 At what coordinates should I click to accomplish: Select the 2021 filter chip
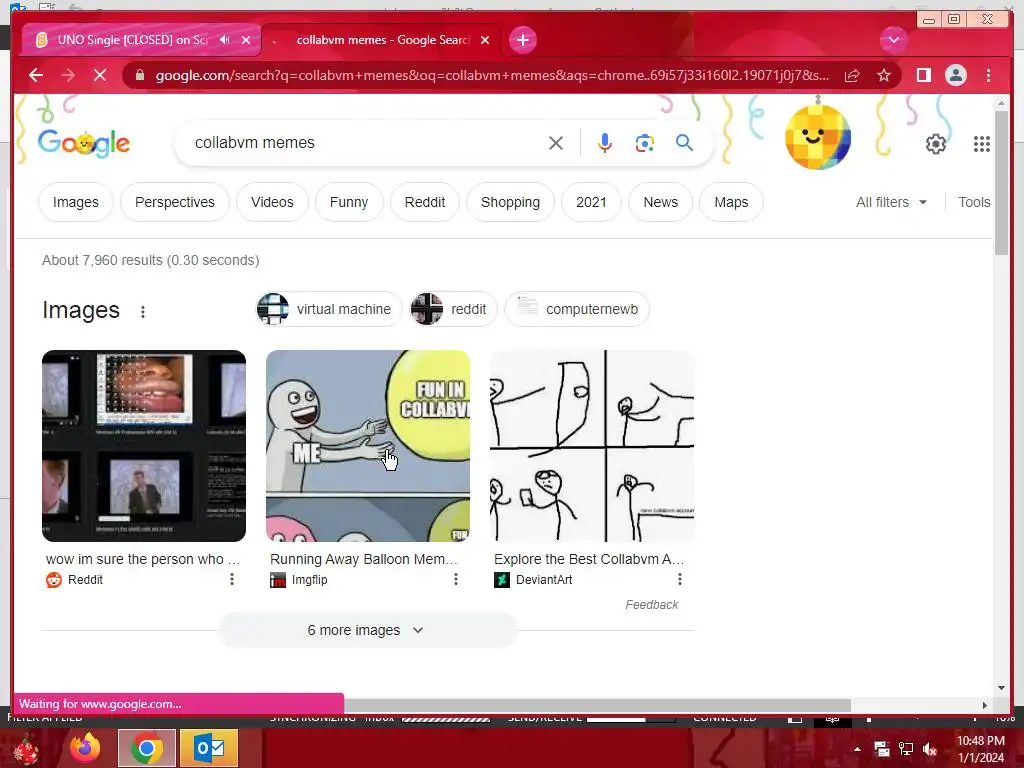tap(591, 202)
